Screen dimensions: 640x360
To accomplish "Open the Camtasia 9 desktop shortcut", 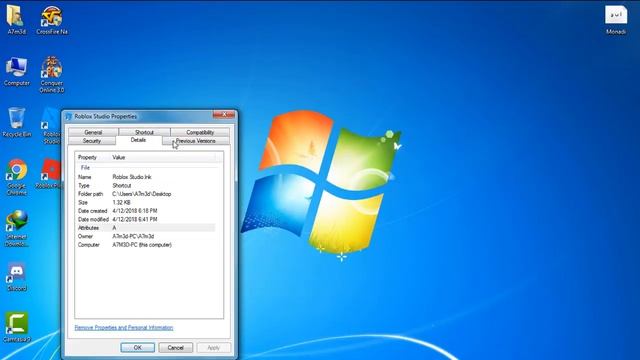I will (16, 327).
